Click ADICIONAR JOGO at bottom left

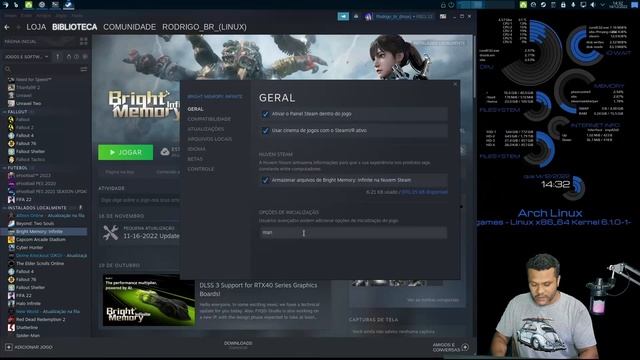coord(29,347)
